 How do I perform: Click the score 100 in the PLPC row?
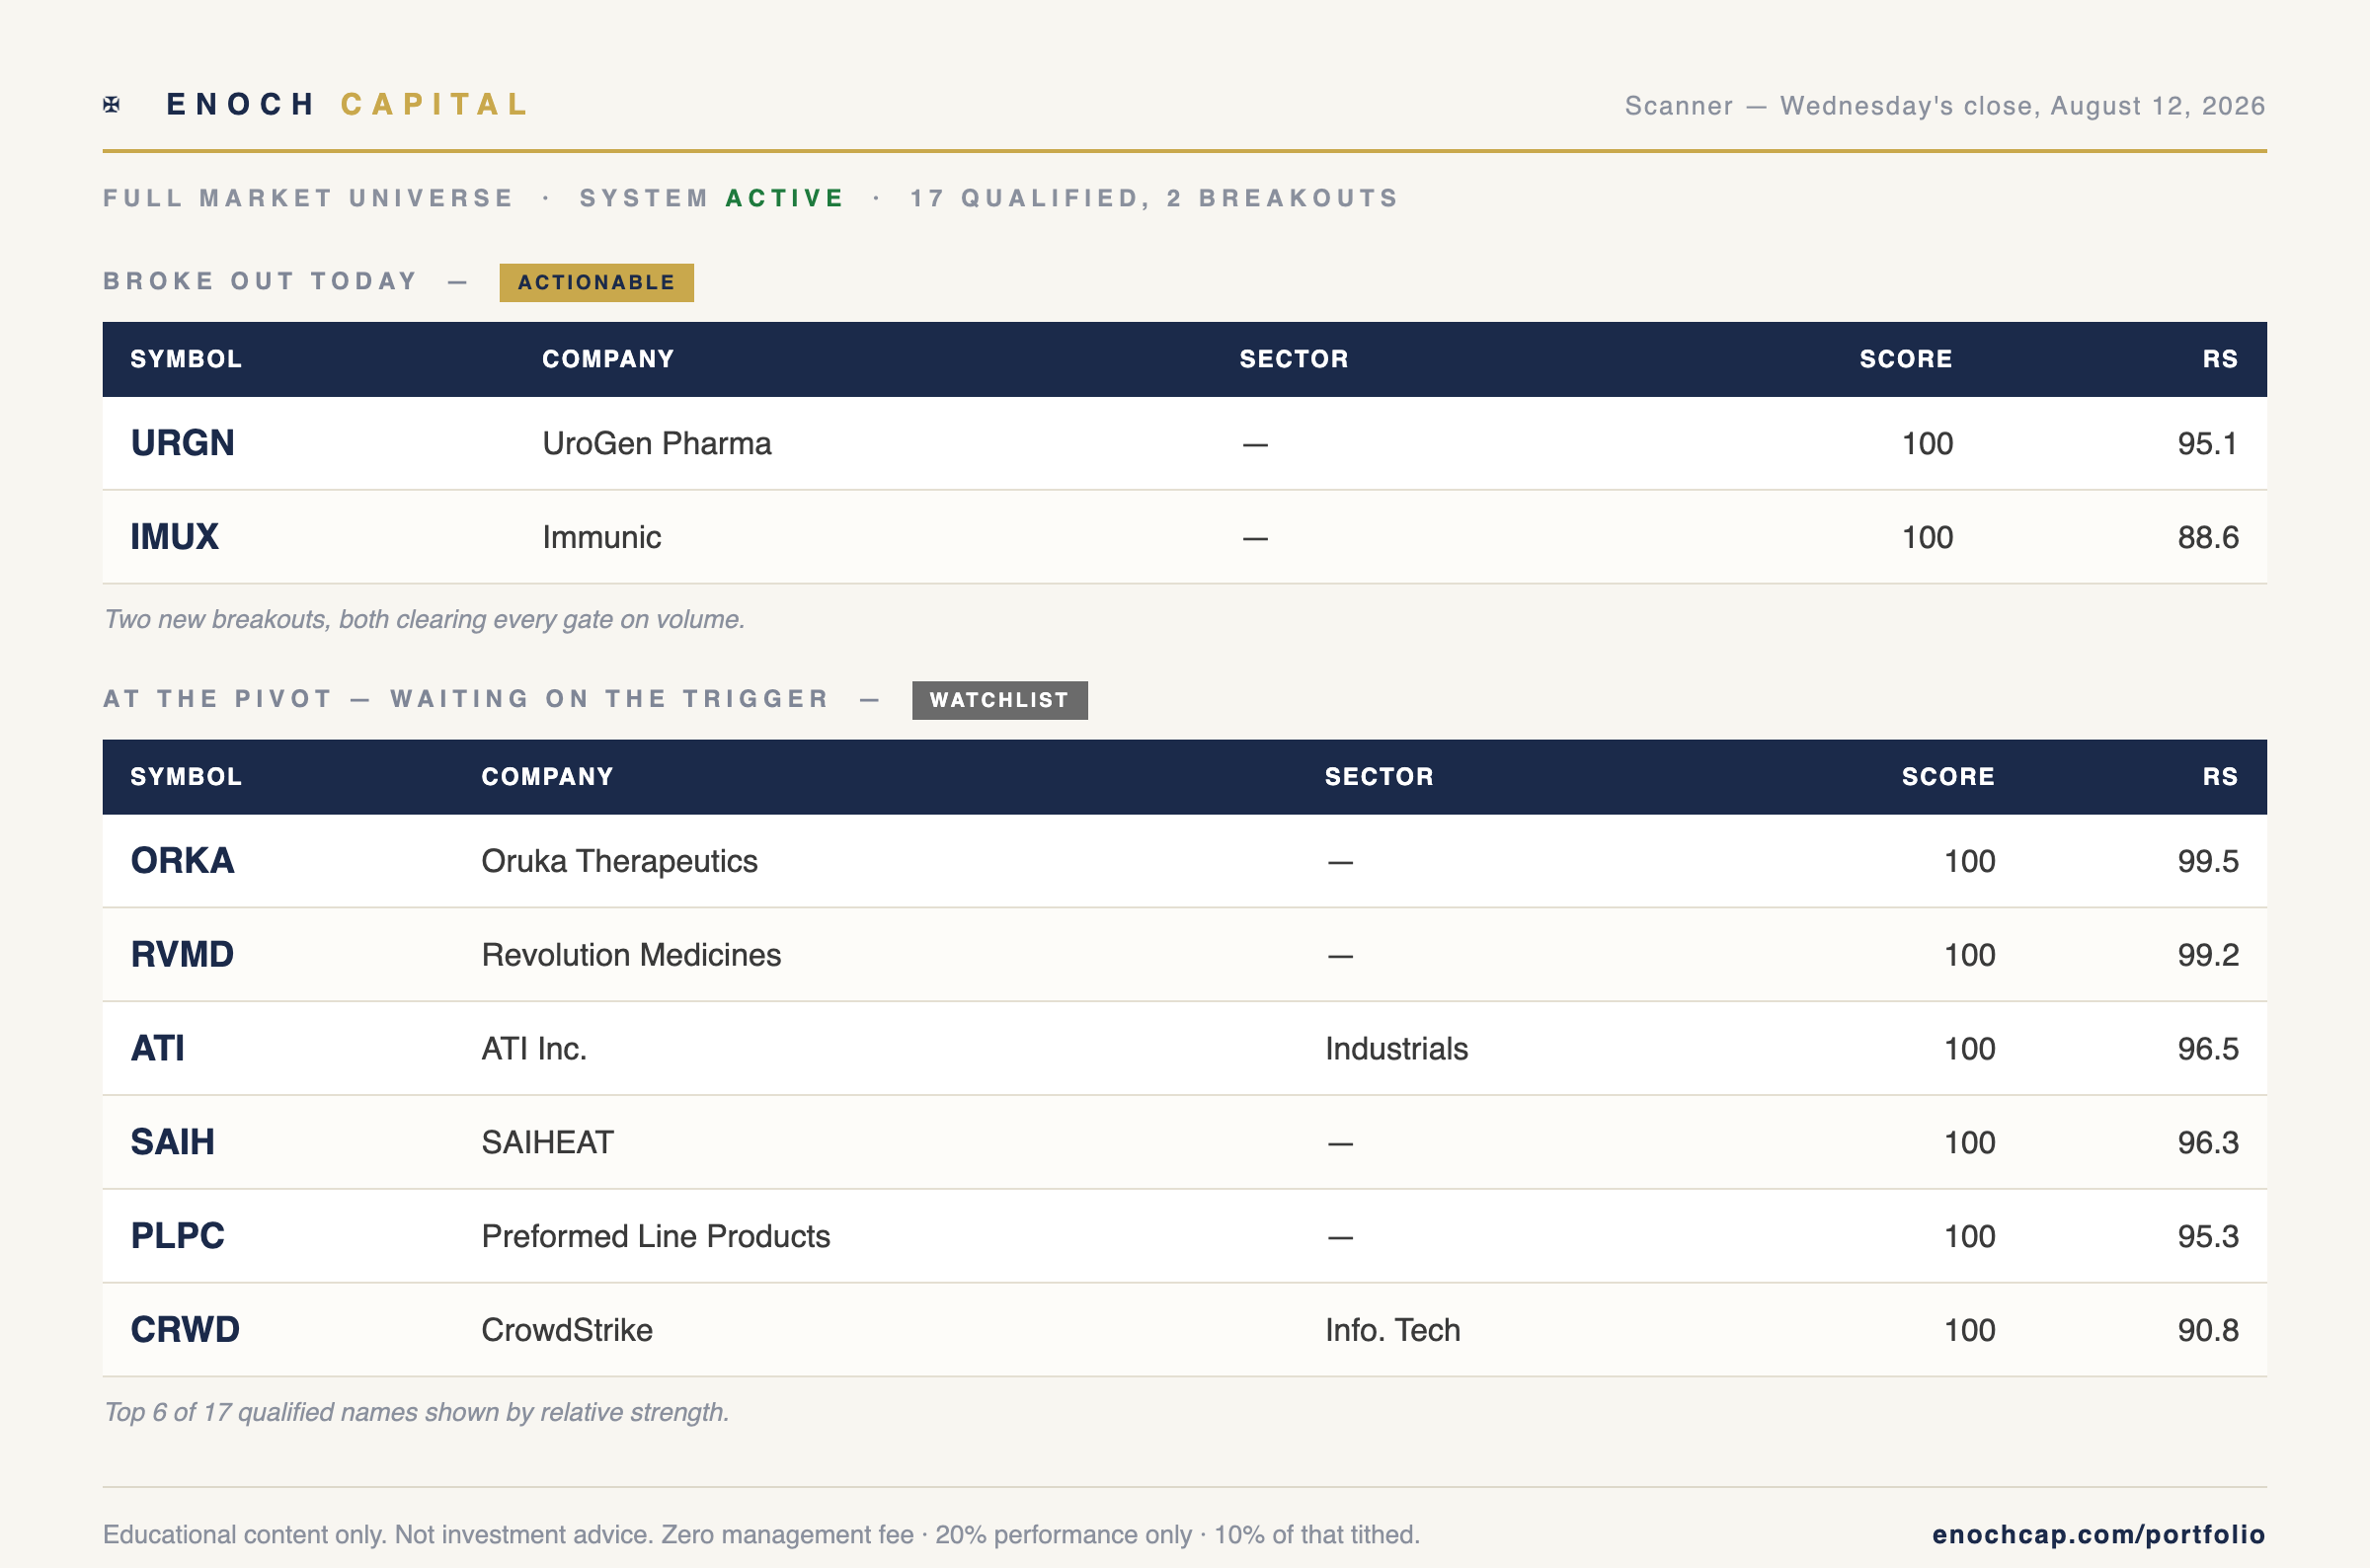click(1969, 1237)
